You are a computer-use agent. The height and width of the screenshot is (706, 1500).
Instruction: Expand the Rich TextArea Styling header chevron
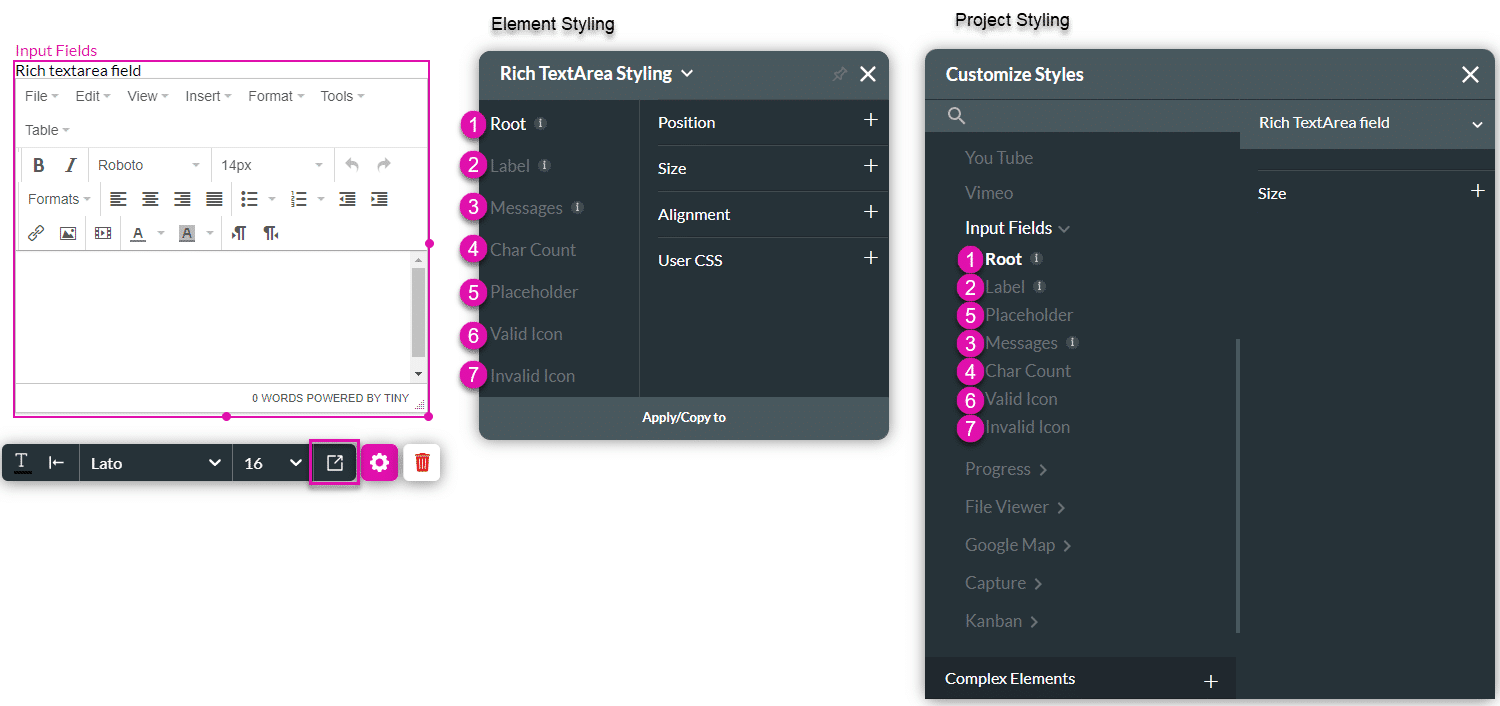pyautogui.click(x=687, y=73)
